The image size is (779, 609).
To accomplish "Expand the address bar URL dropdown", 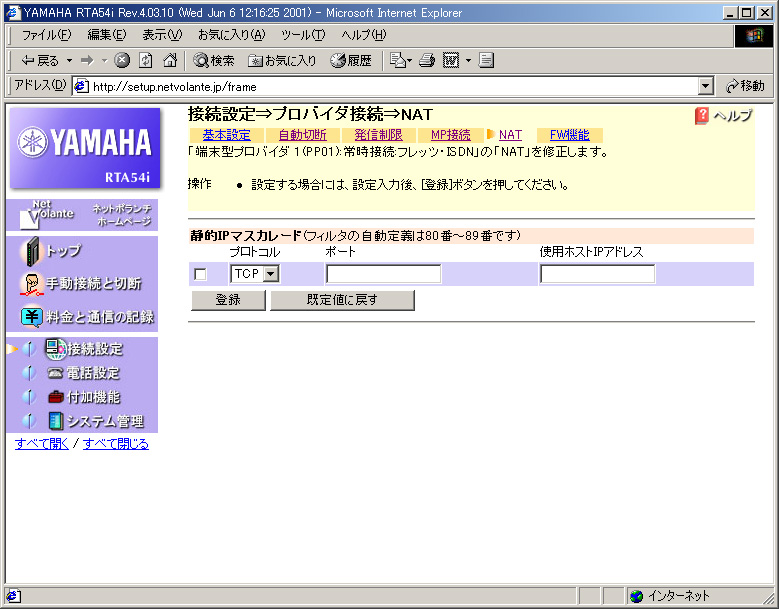I will pyautogui.click(x=706, y=87).
